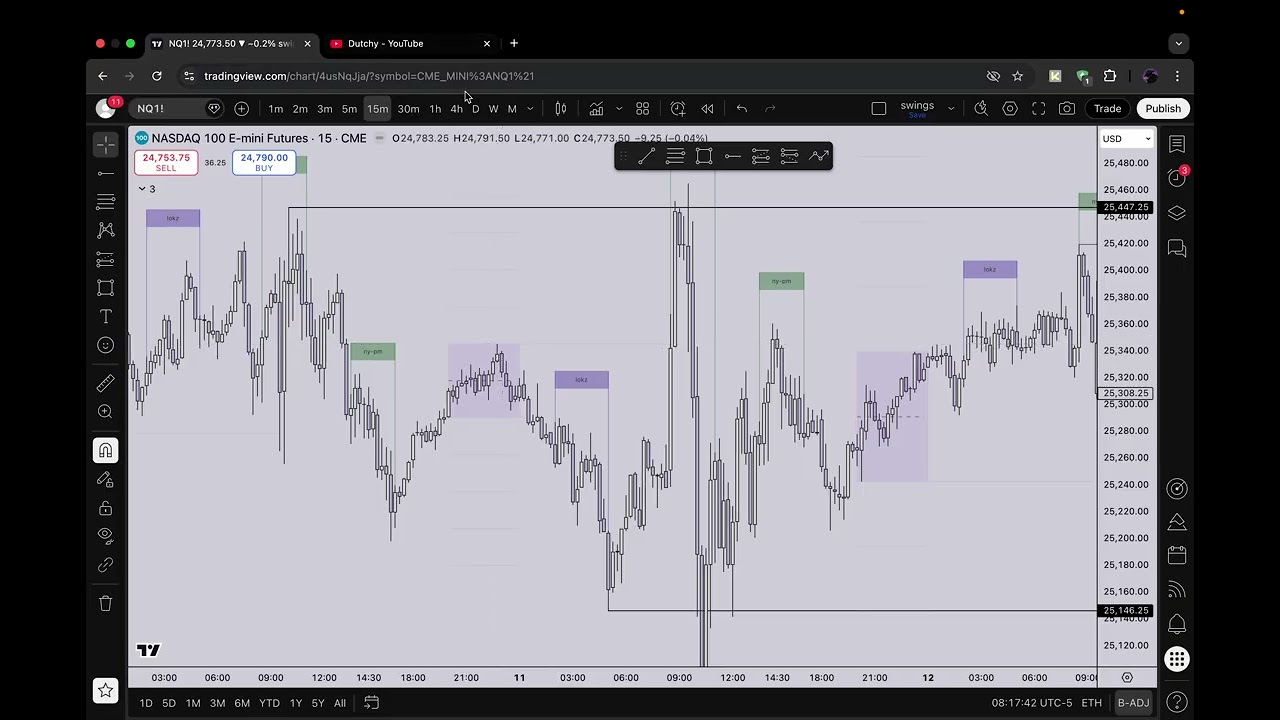1280x720 pixels.
Task: Open the Products grid icon in right sidebar
Action: [1177, 659]
